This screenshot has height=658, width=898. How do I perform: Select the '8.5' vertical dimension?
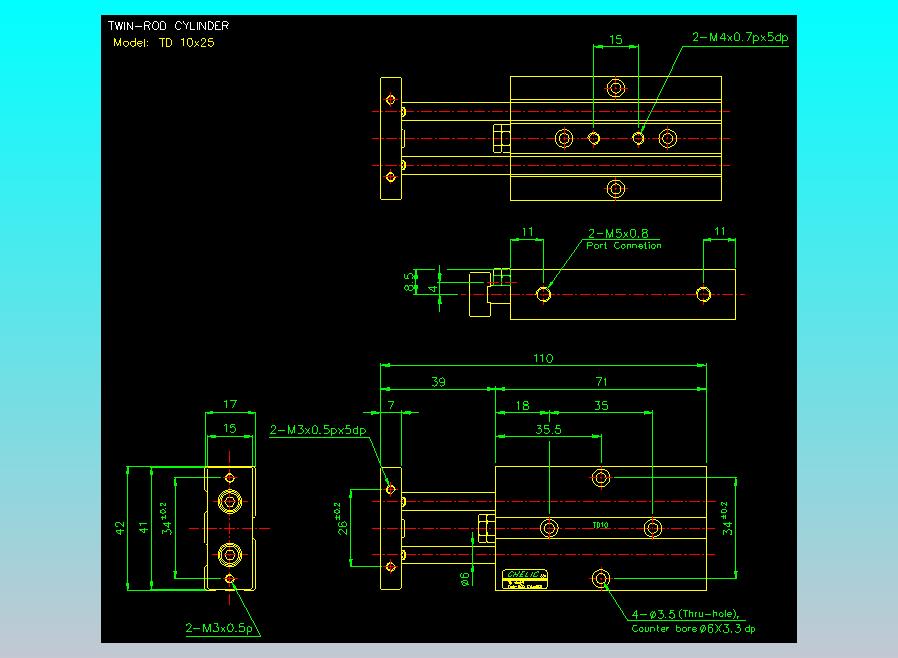tap(408, 282)
